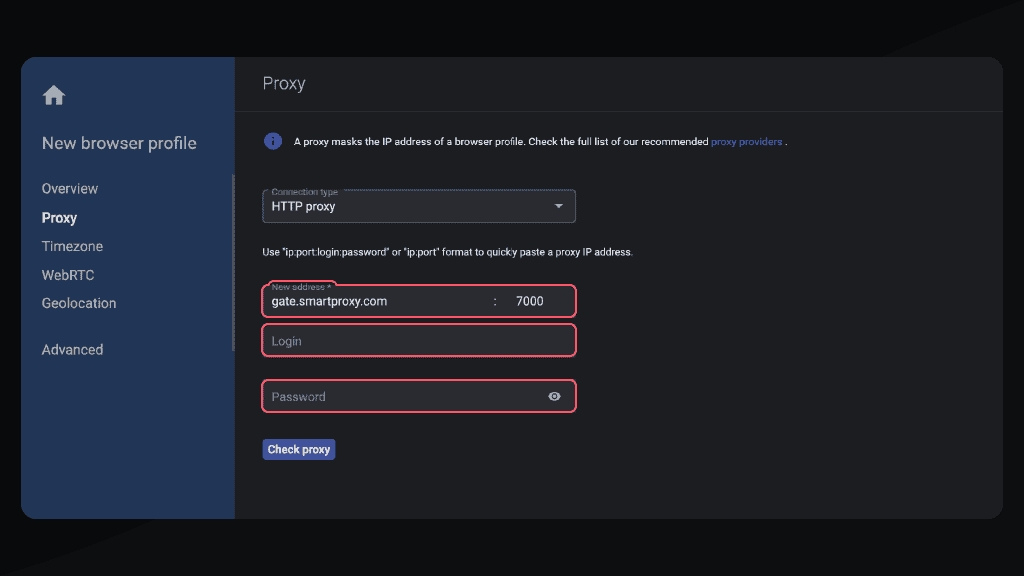This screenshot has width=1024, height=576.
Task: Open the Advanced section
Action: click(72, 349)
